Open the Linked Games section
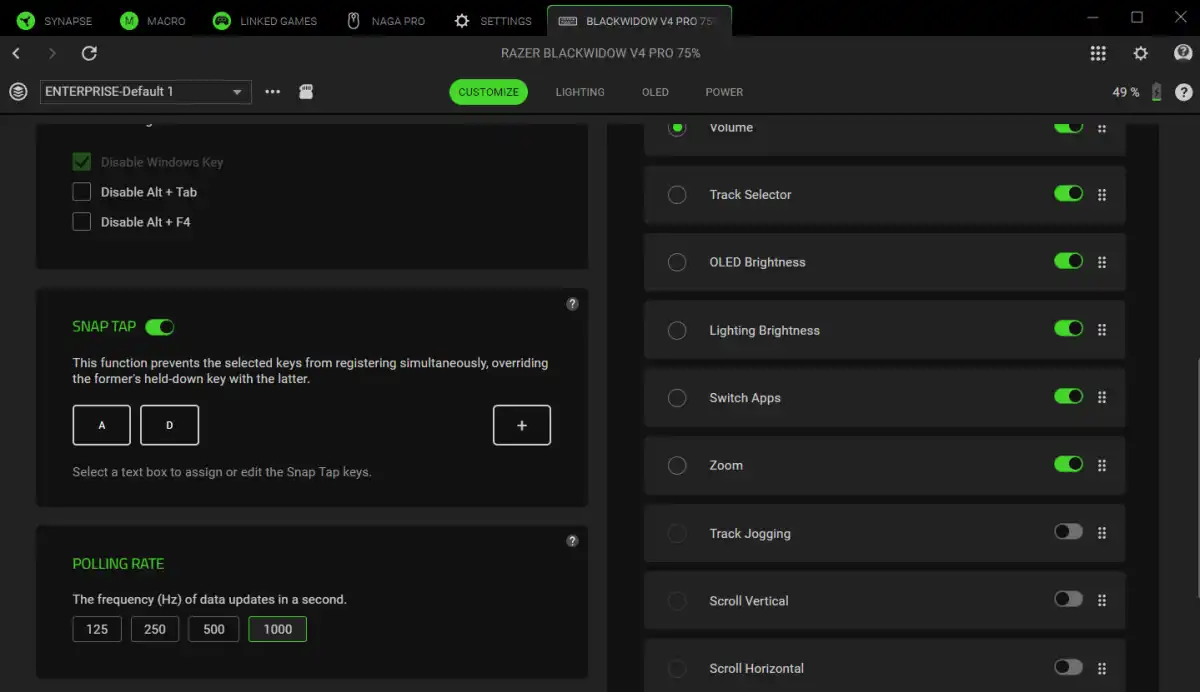The image size is (1200, 692). (x=264, y=20)
